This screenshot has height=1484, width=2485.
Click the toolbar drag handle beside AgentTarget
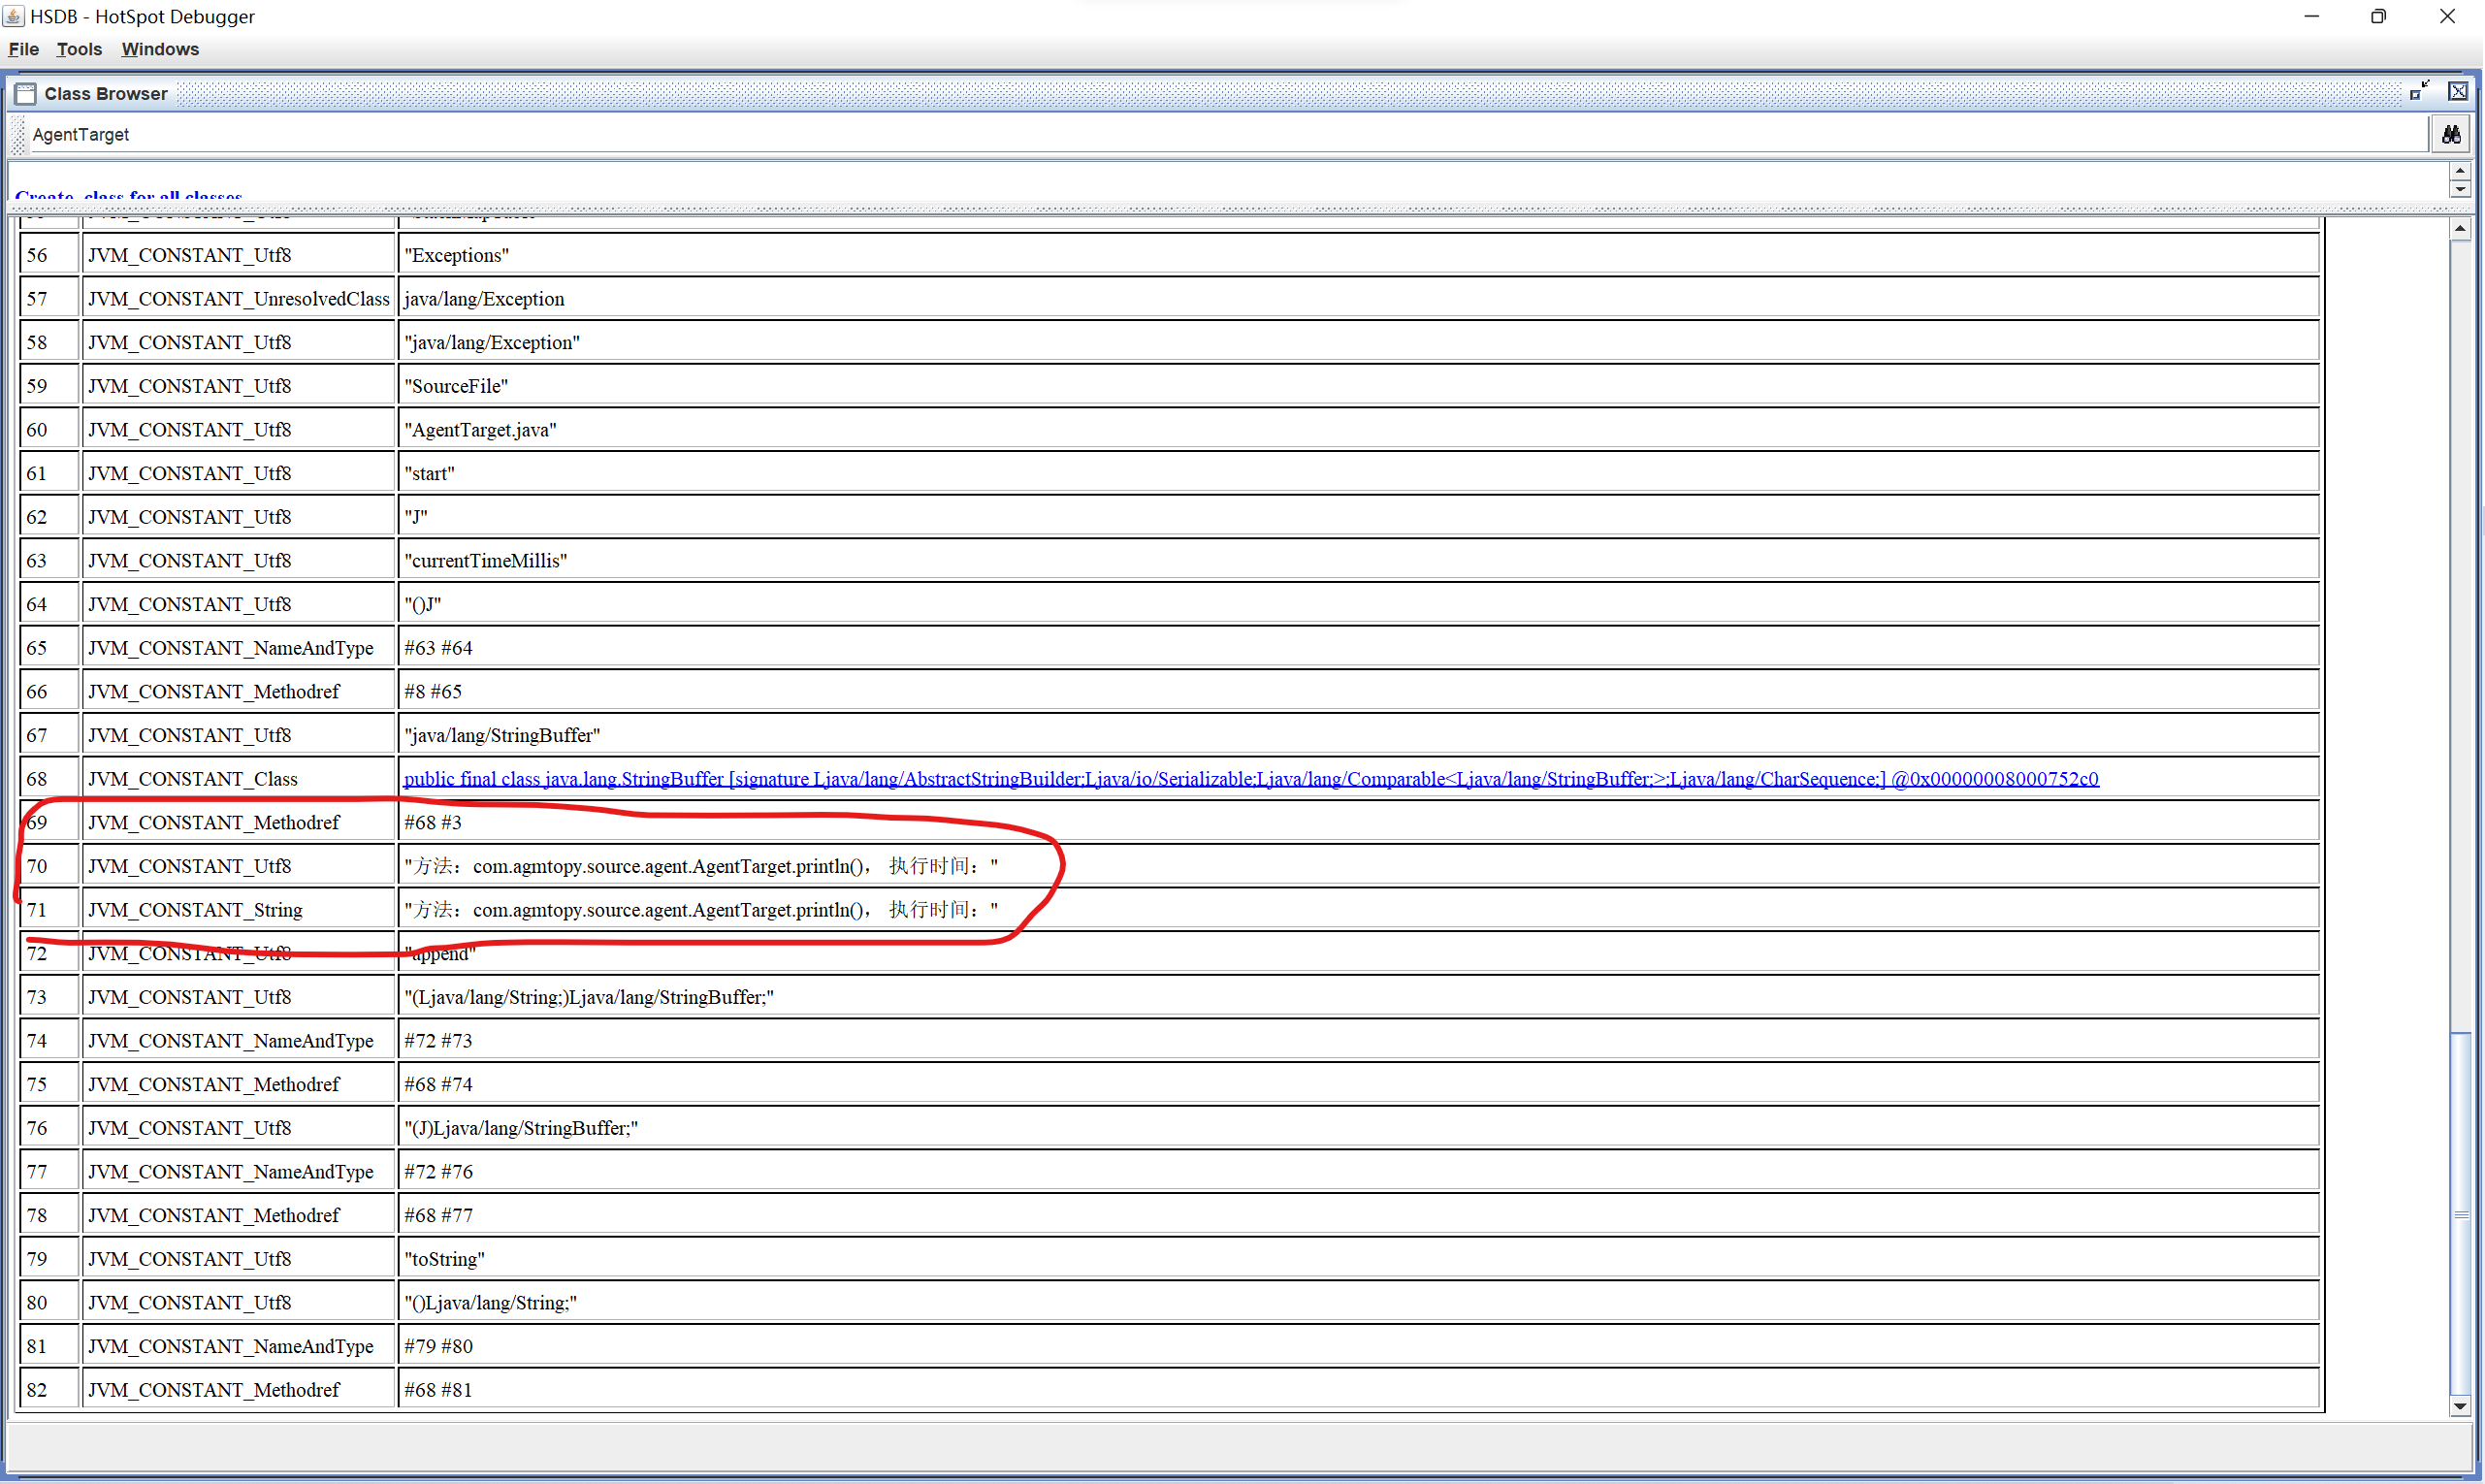pyautogui.click(x=18, y=134)
